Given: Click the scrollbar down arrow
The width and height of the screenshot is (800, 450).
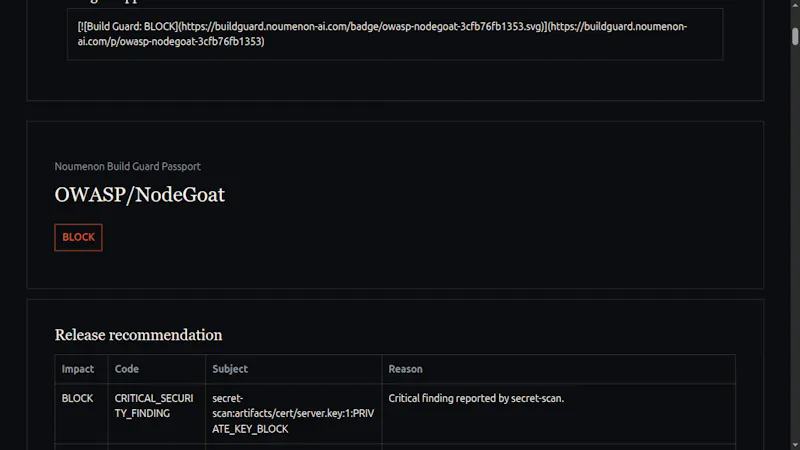Looking at the screenshot, I should (795, 445).
